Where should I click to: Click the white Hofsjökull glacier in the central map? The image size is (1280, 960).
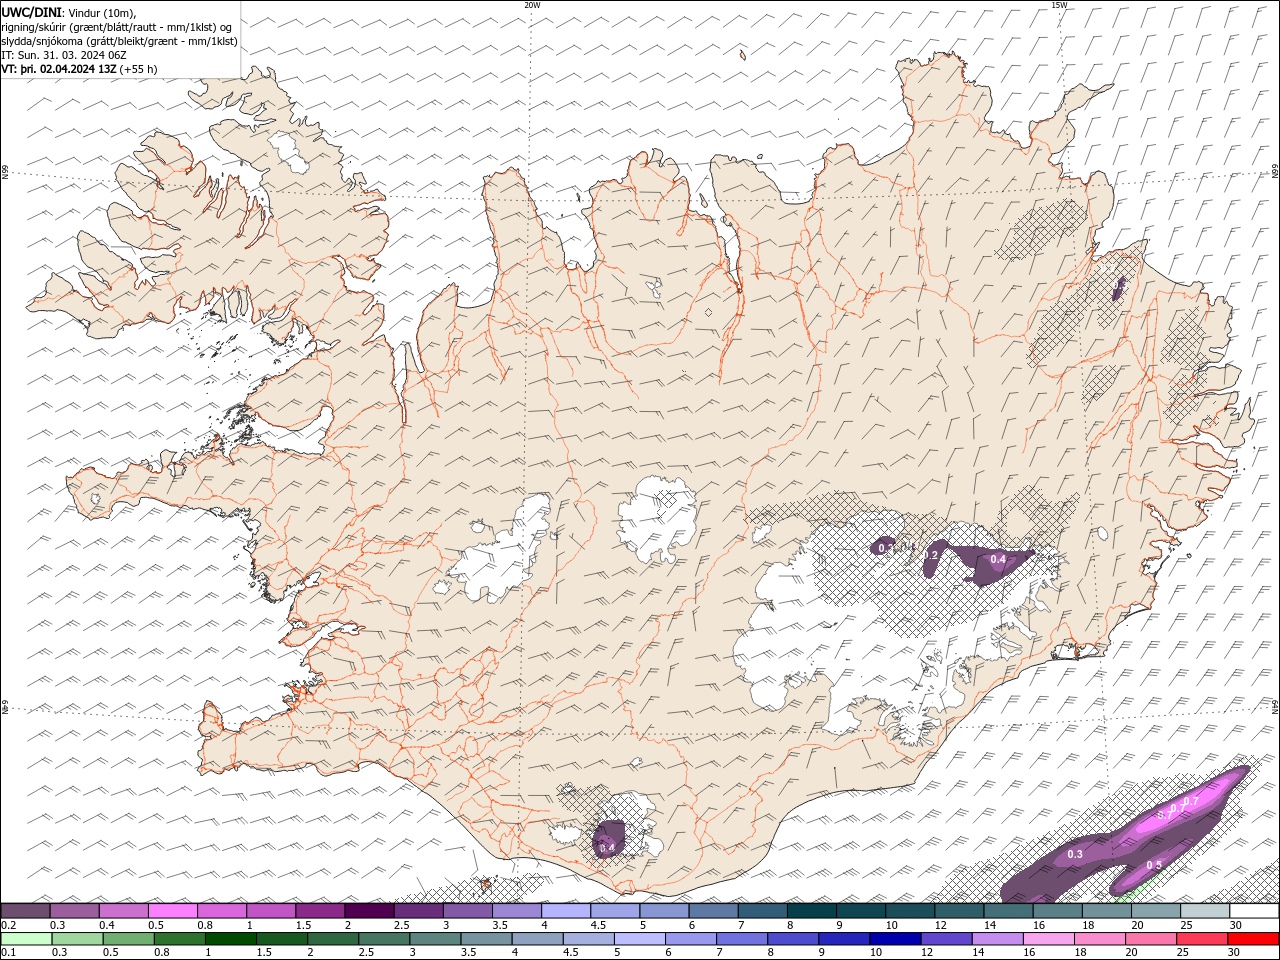tap(658, 520)
